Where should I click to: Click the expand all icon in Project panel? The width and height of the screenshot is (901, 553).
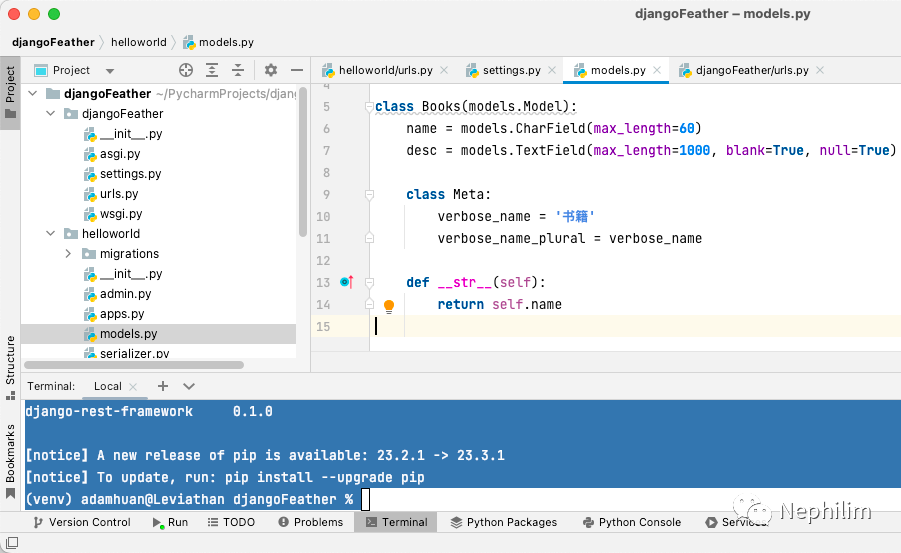212,70
